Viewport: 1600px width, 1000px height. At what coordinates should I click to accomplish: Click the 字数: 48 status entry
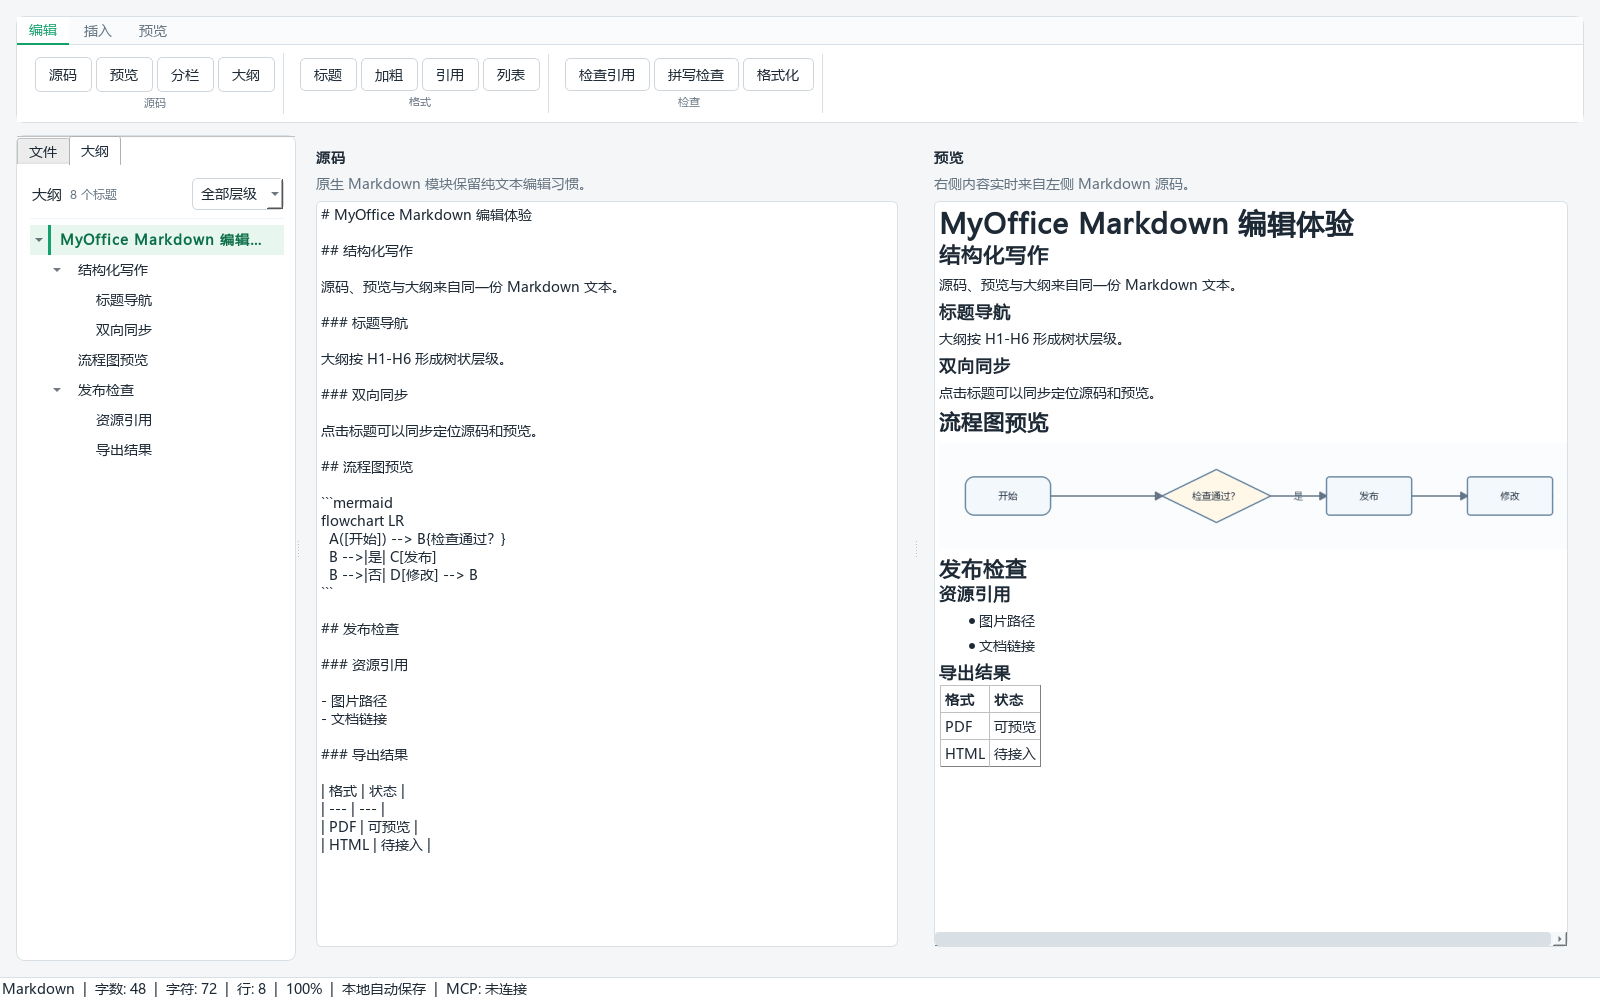[120, 989]
